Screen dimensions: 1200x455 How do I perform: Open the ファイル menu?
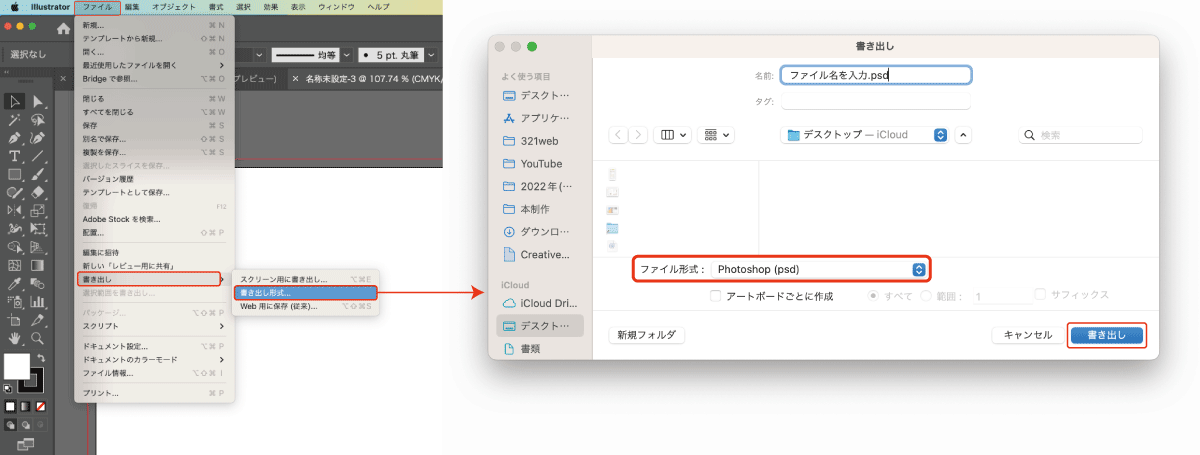click(x=97, y=7)
